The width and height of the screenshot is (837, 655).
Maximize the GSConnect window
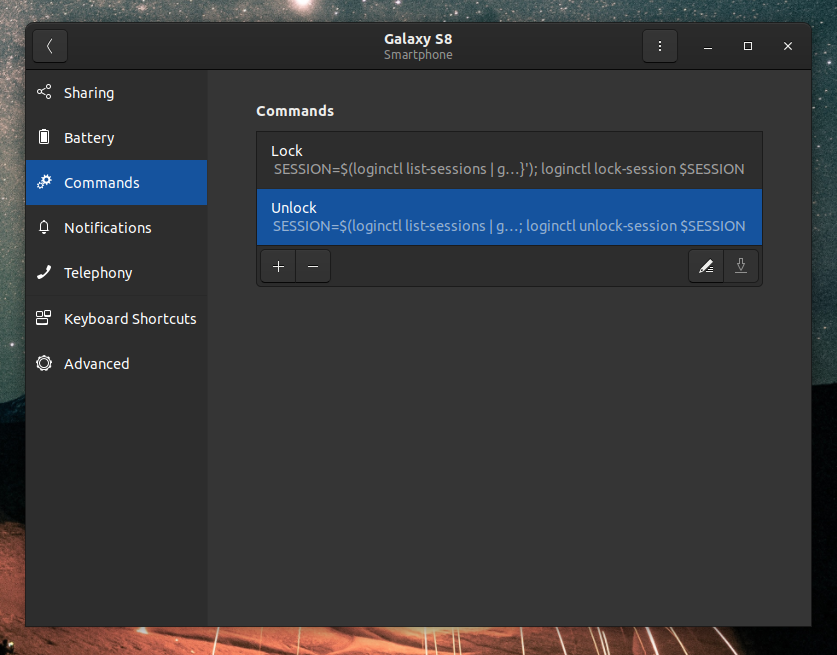click(748, 46)
